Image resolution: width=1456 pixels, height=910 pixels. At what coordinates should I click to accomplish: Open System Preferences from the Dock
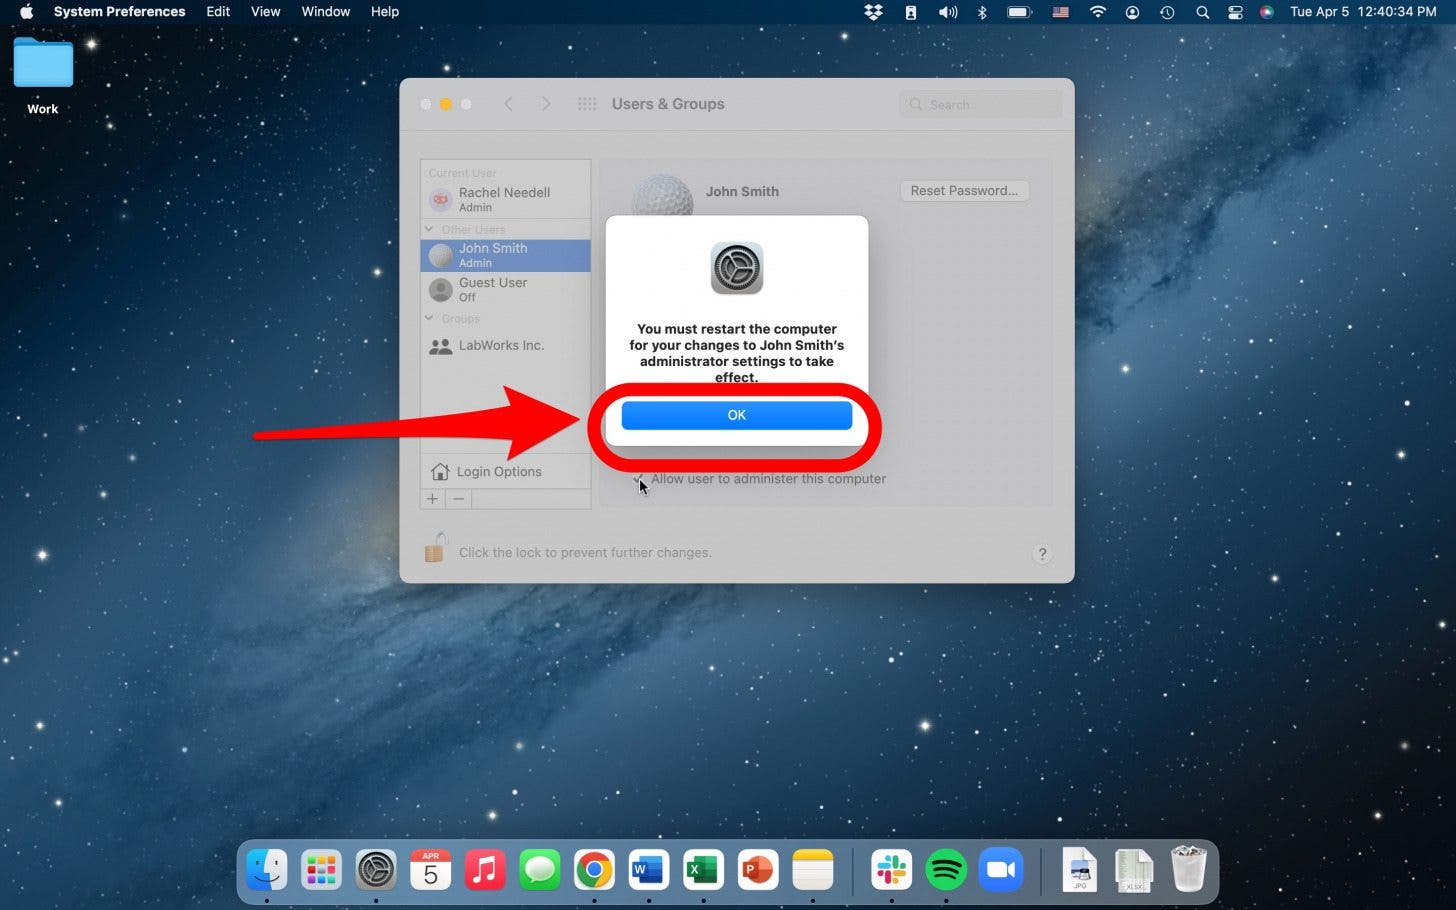[375, 869]
